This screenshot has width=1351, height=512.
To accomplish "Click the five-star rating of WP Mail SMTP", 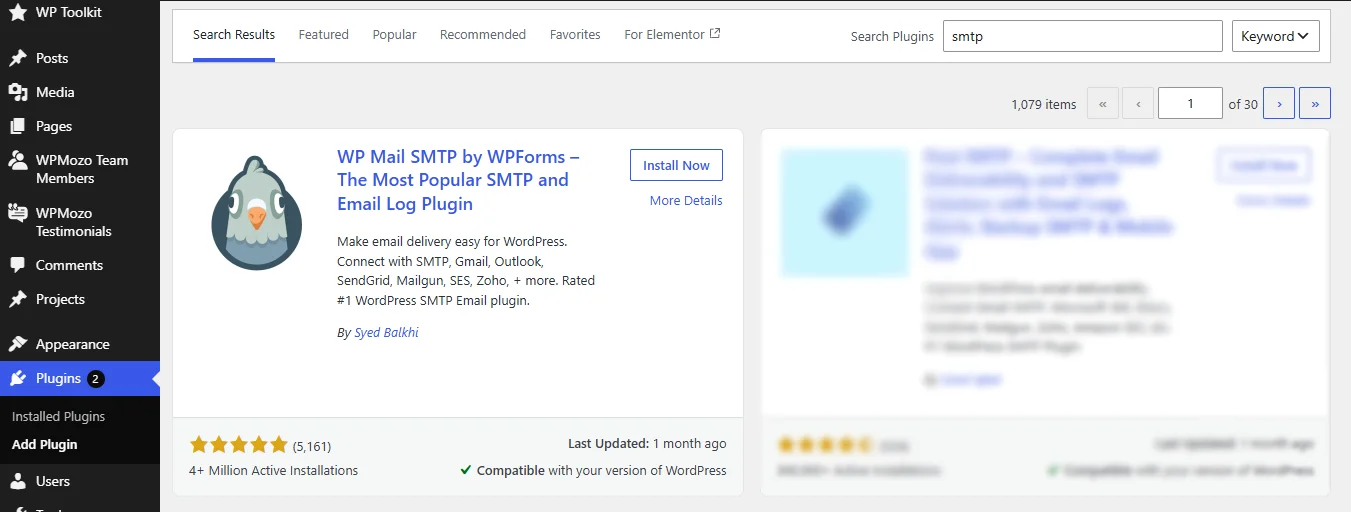I will [x=238, y=444].
